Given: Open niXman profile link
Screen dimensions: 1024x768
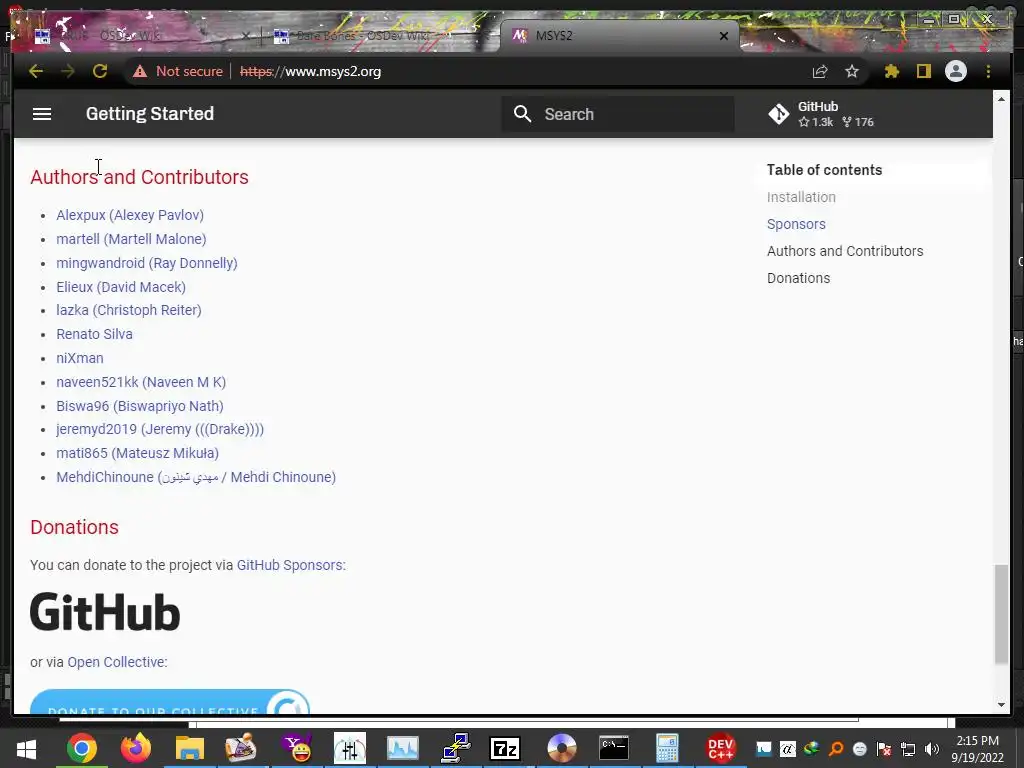Looking at the screenshot, I should coord(80,358).
